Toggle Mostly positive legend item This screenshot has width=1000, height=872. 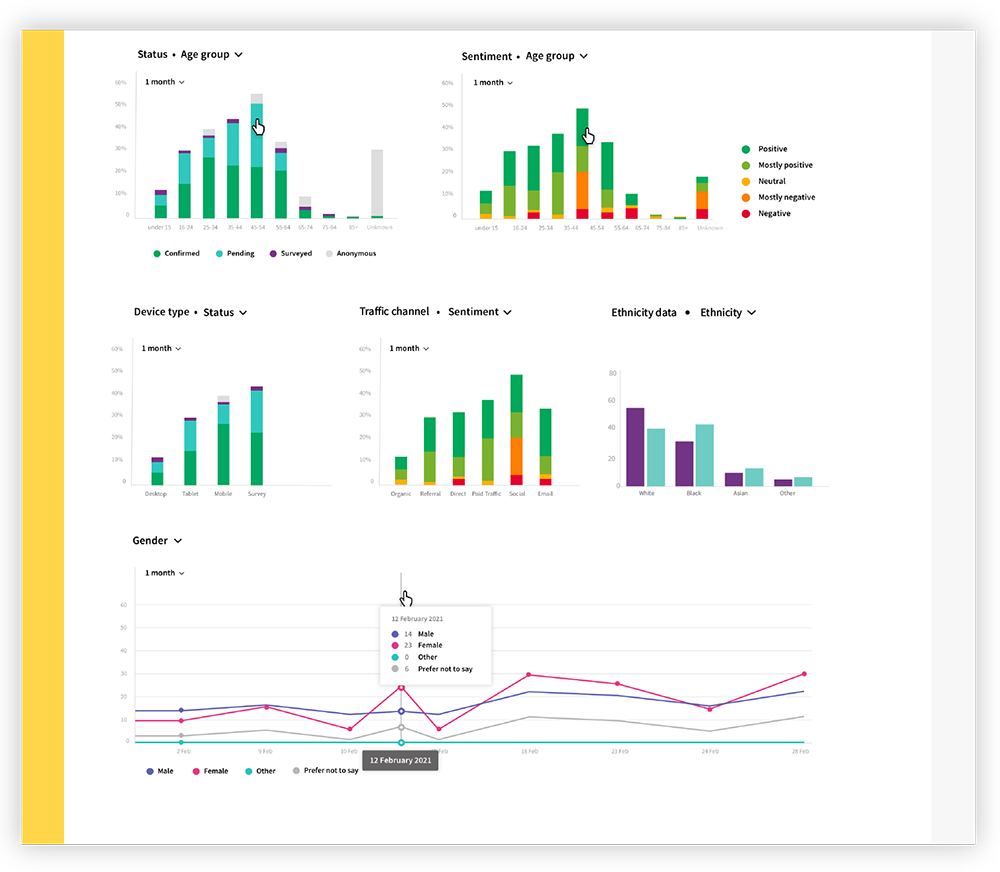pos(777,165)
